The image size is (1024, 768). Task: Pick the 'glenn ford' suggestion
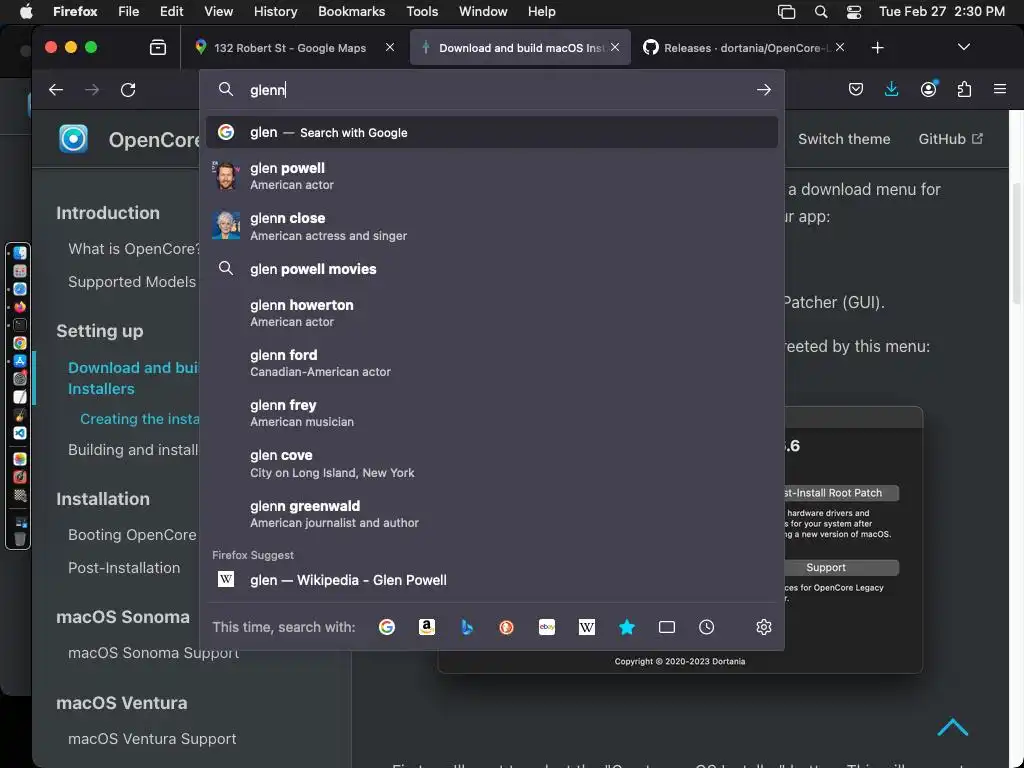coord(492,362)
